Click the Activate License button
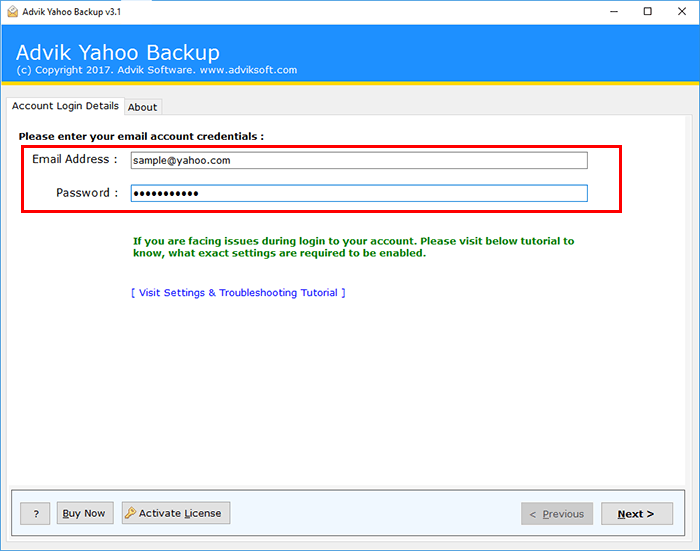 point(176,513)
